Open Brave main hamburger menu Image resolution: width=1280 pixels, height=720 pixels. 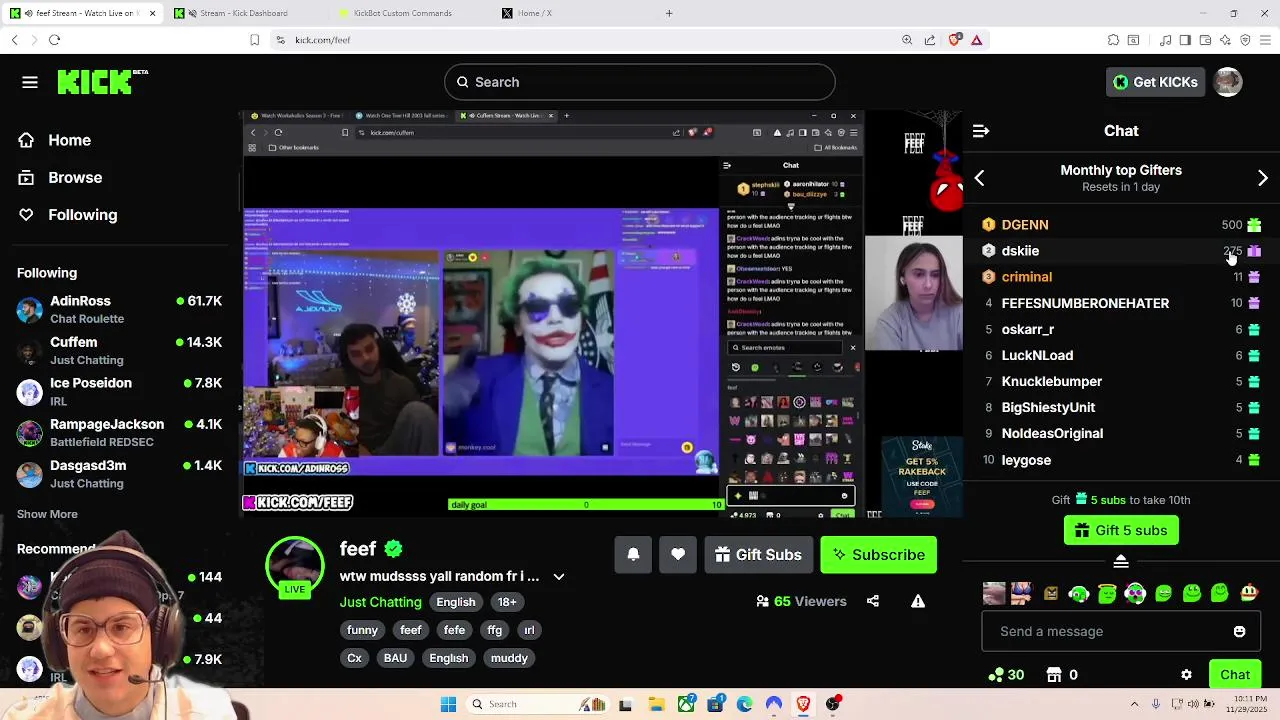tap(1265, 40)
